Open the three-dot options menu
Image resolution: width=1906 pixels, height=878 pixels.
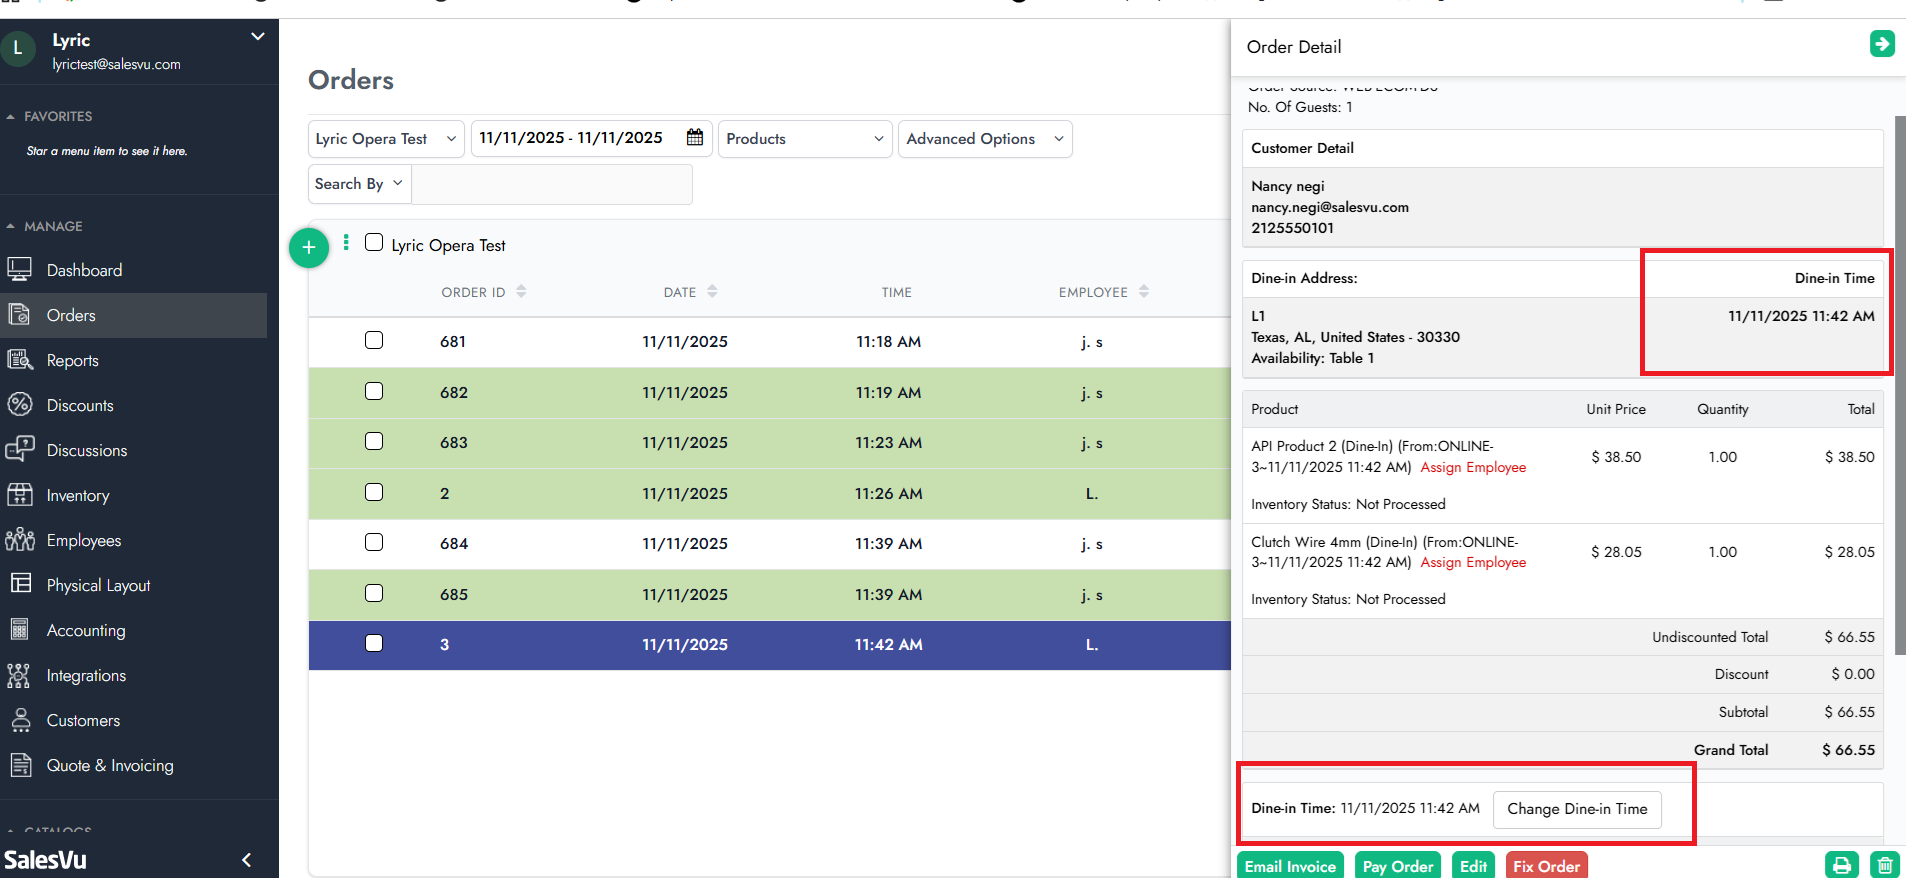tap(346, 243)
